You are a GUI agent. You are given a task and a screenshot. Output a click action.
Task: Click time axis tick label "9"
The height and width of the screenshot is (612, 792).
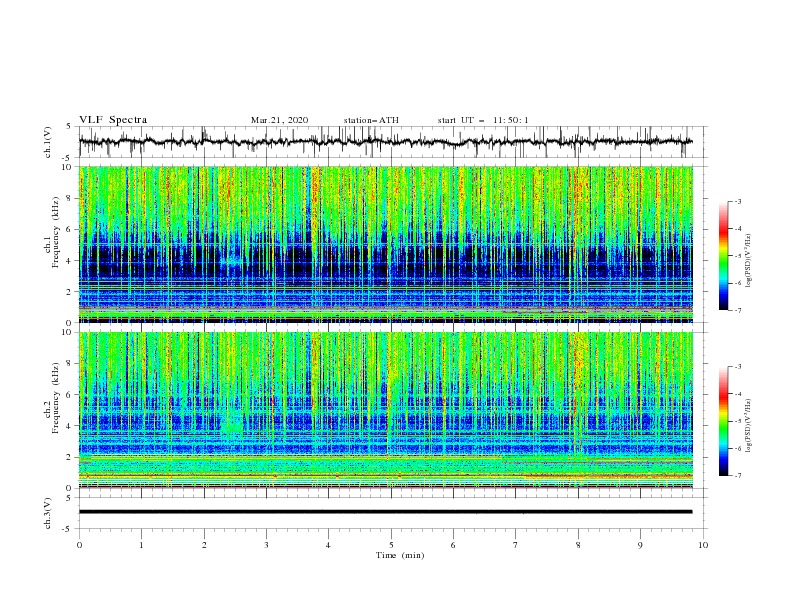click(640, 545)
